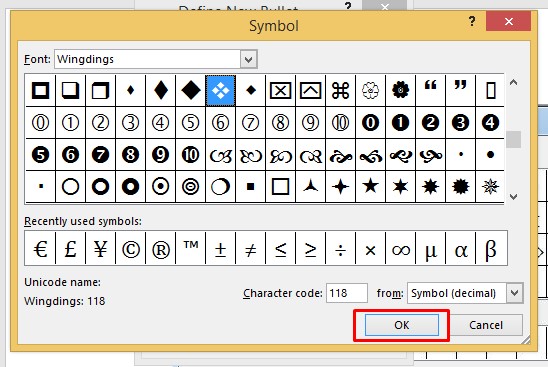This screenshot has height=367, width=548.
Task: Choose the infinity sign from recent symbols
Action: [401, 249]
